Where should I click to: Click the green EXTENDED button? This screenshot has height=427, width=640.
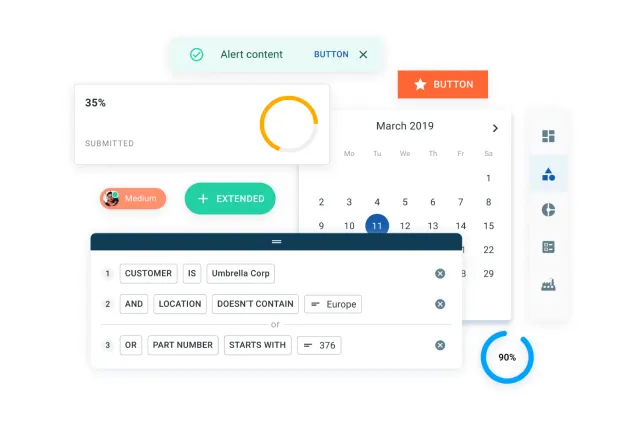pos(230,198)
